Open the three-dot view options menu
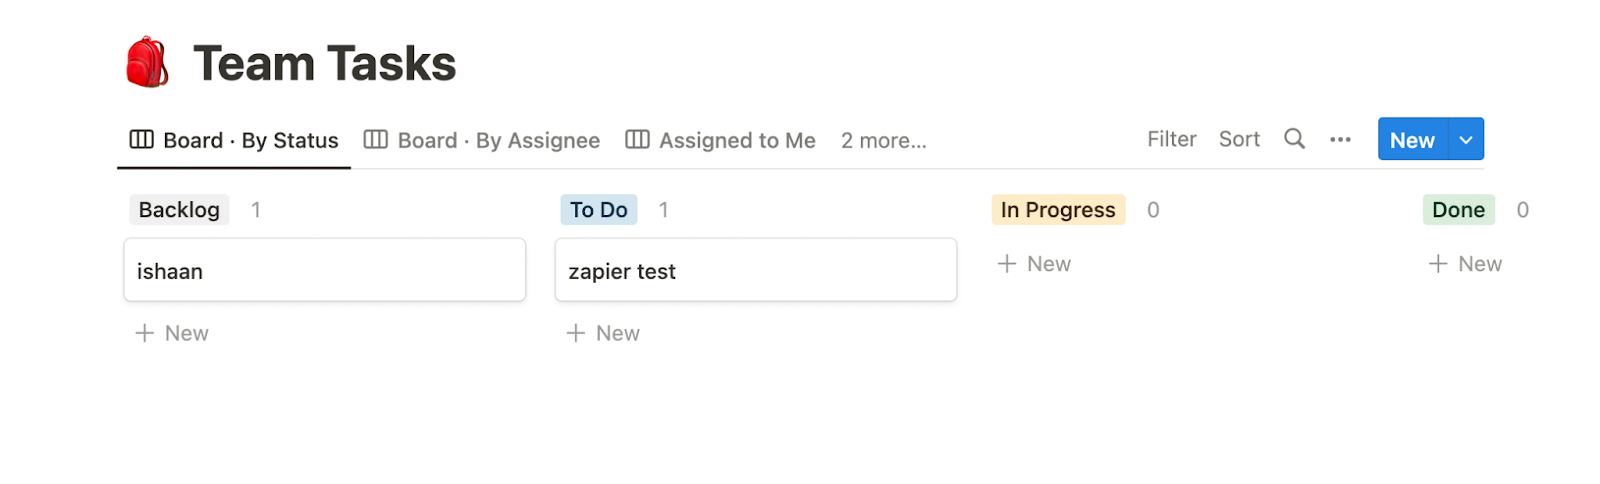 (1340, 140)
